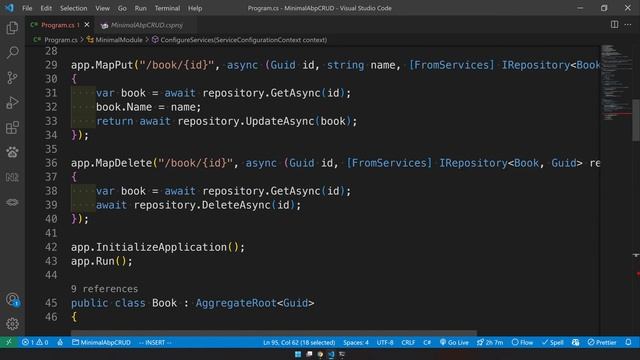Click the 2h 7m time tracker
Screen dimensions: 640x360
pyautogui.click(x=490, y=342)
